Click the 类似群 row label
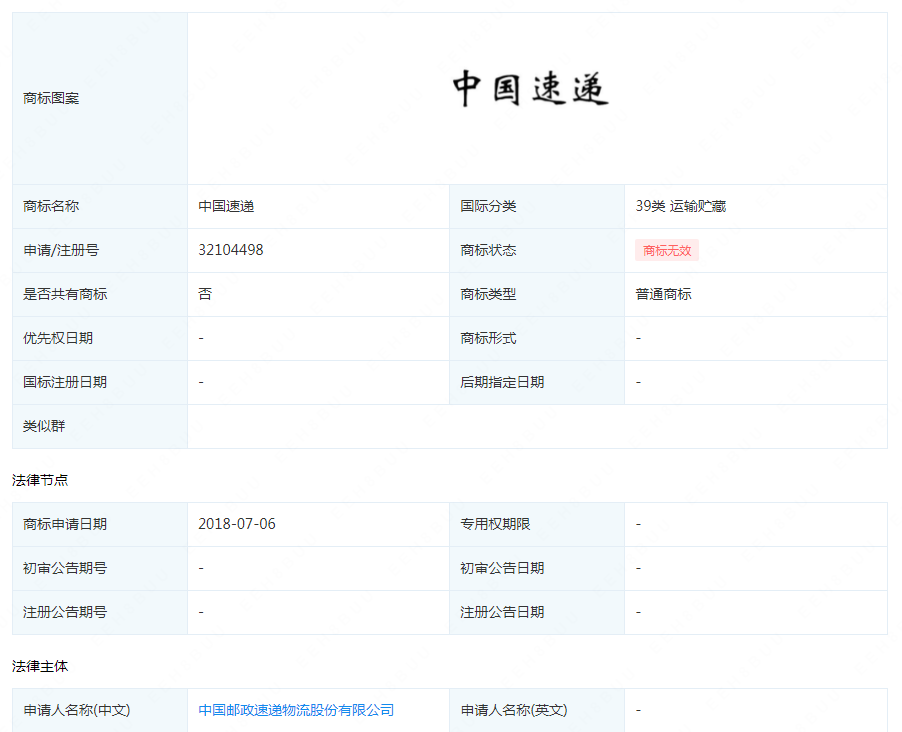 pyautogui.click(x=44, y=426)
